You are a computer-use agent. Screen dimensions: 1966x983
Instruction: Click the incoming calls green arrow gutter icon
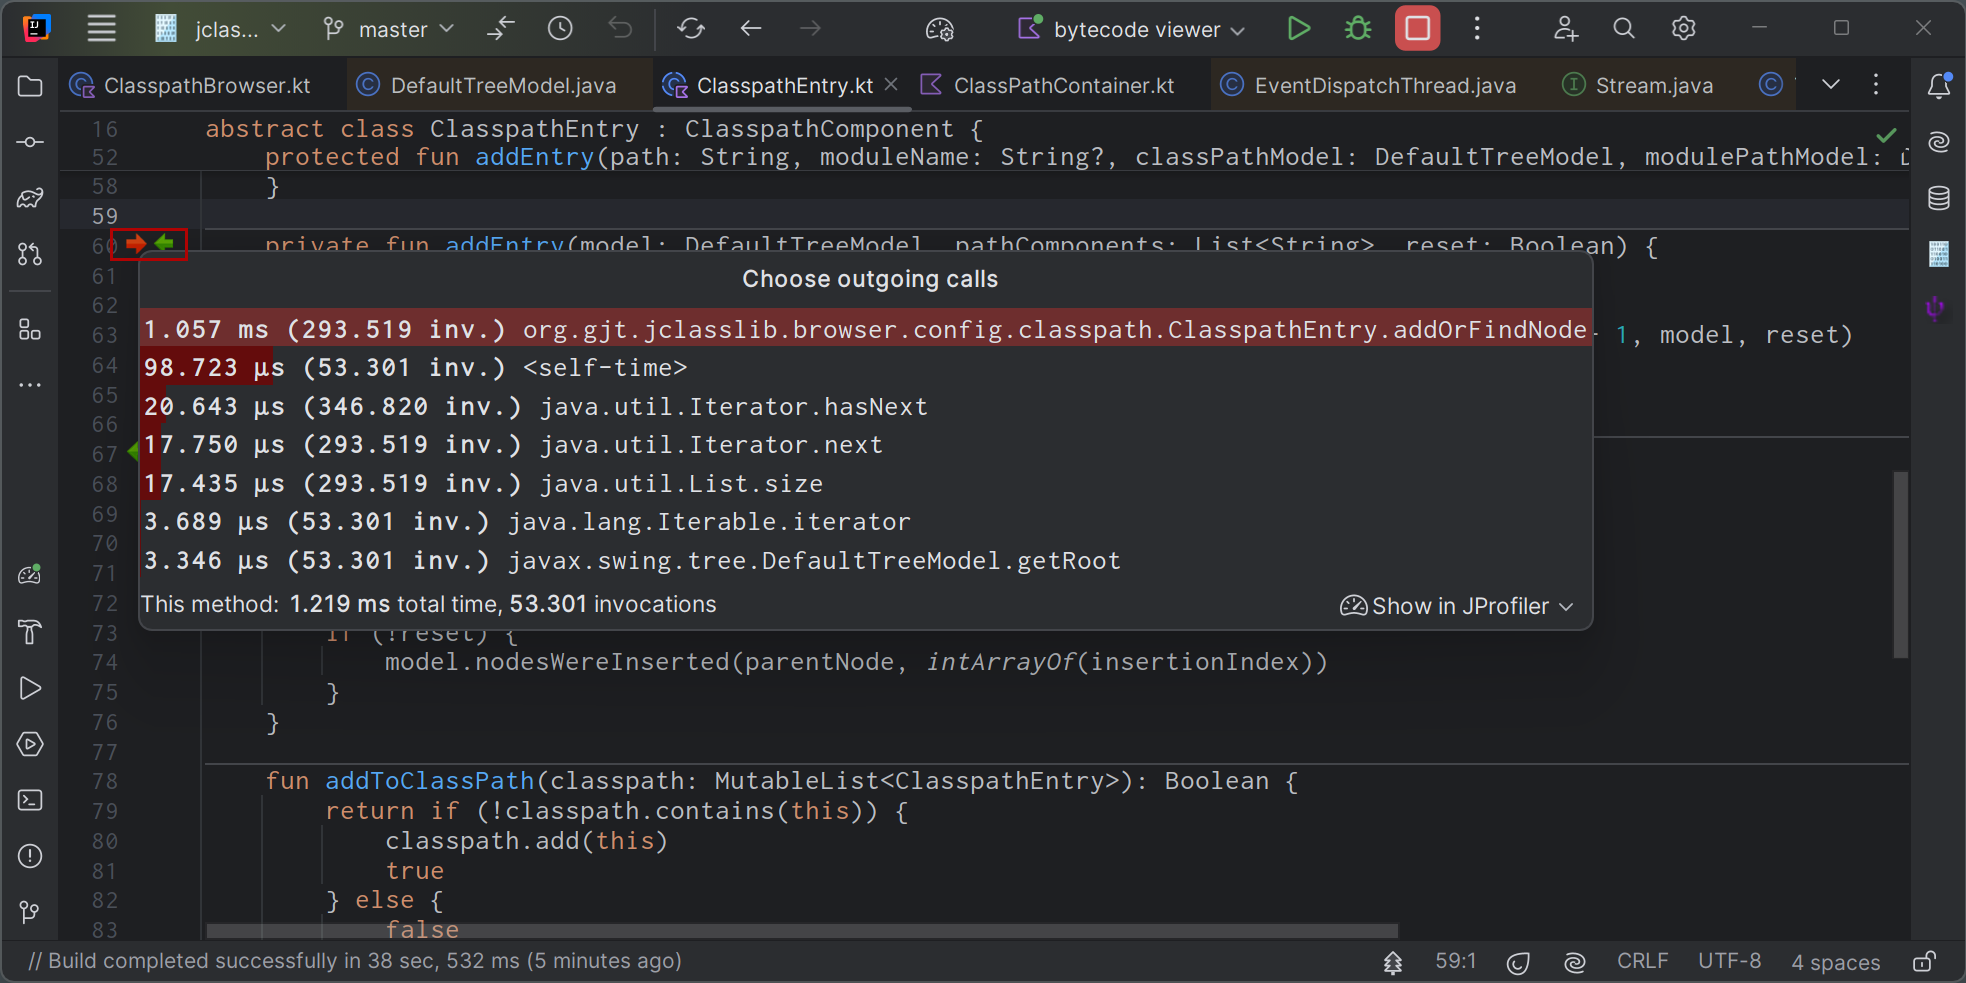pos(164,243)
